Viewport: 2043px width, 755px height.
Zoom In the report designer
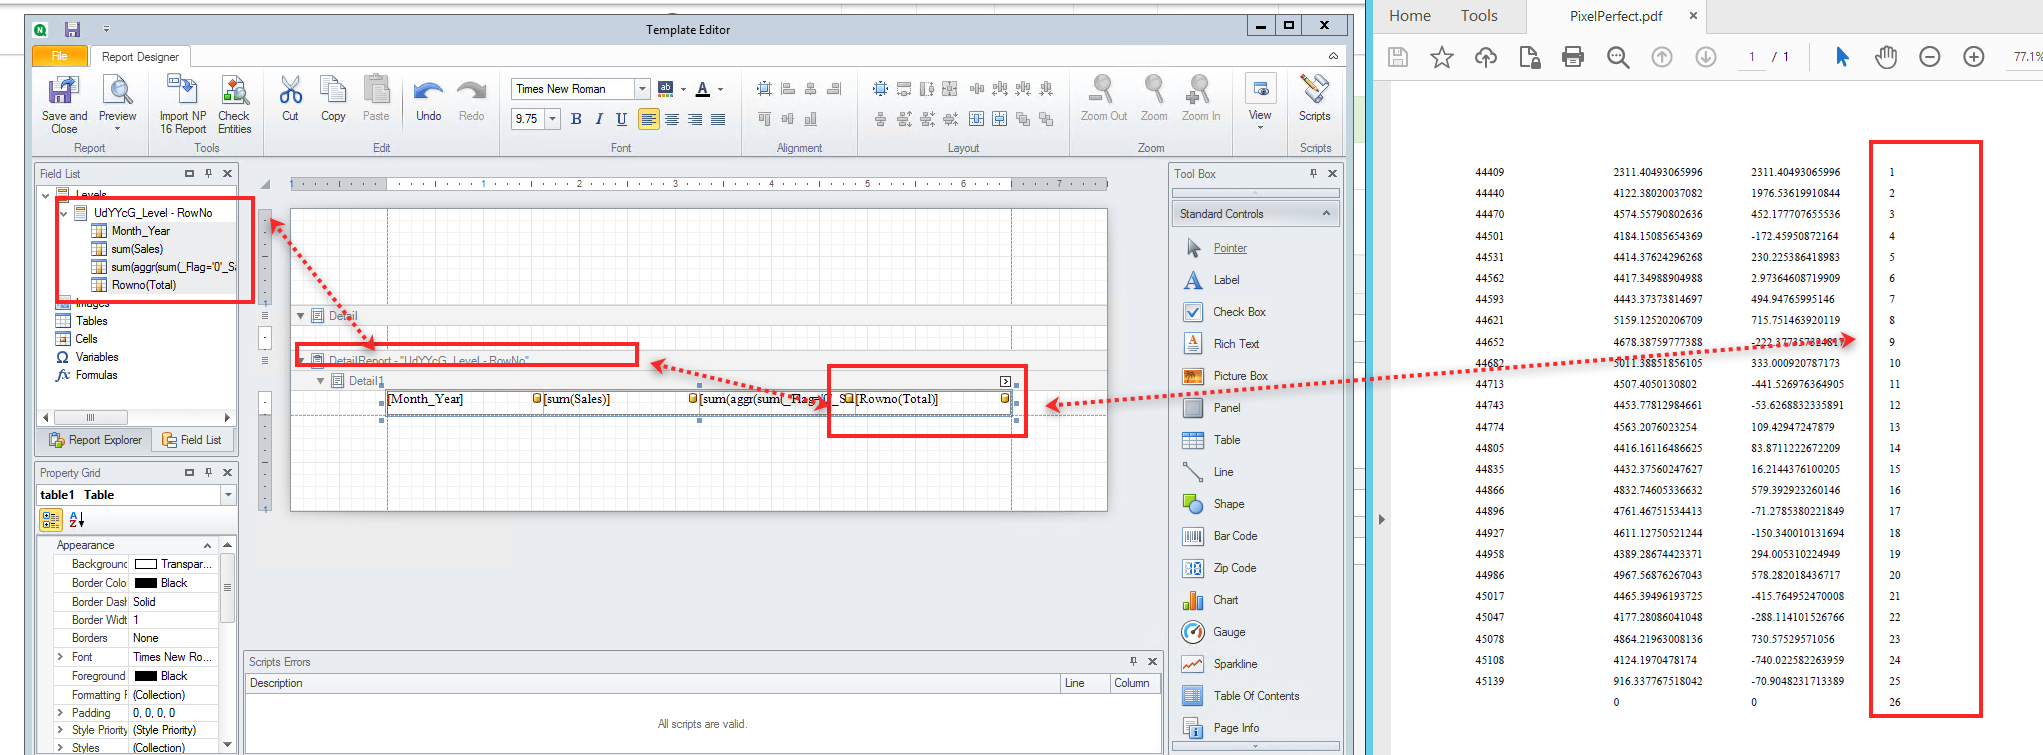point(1200,99)
